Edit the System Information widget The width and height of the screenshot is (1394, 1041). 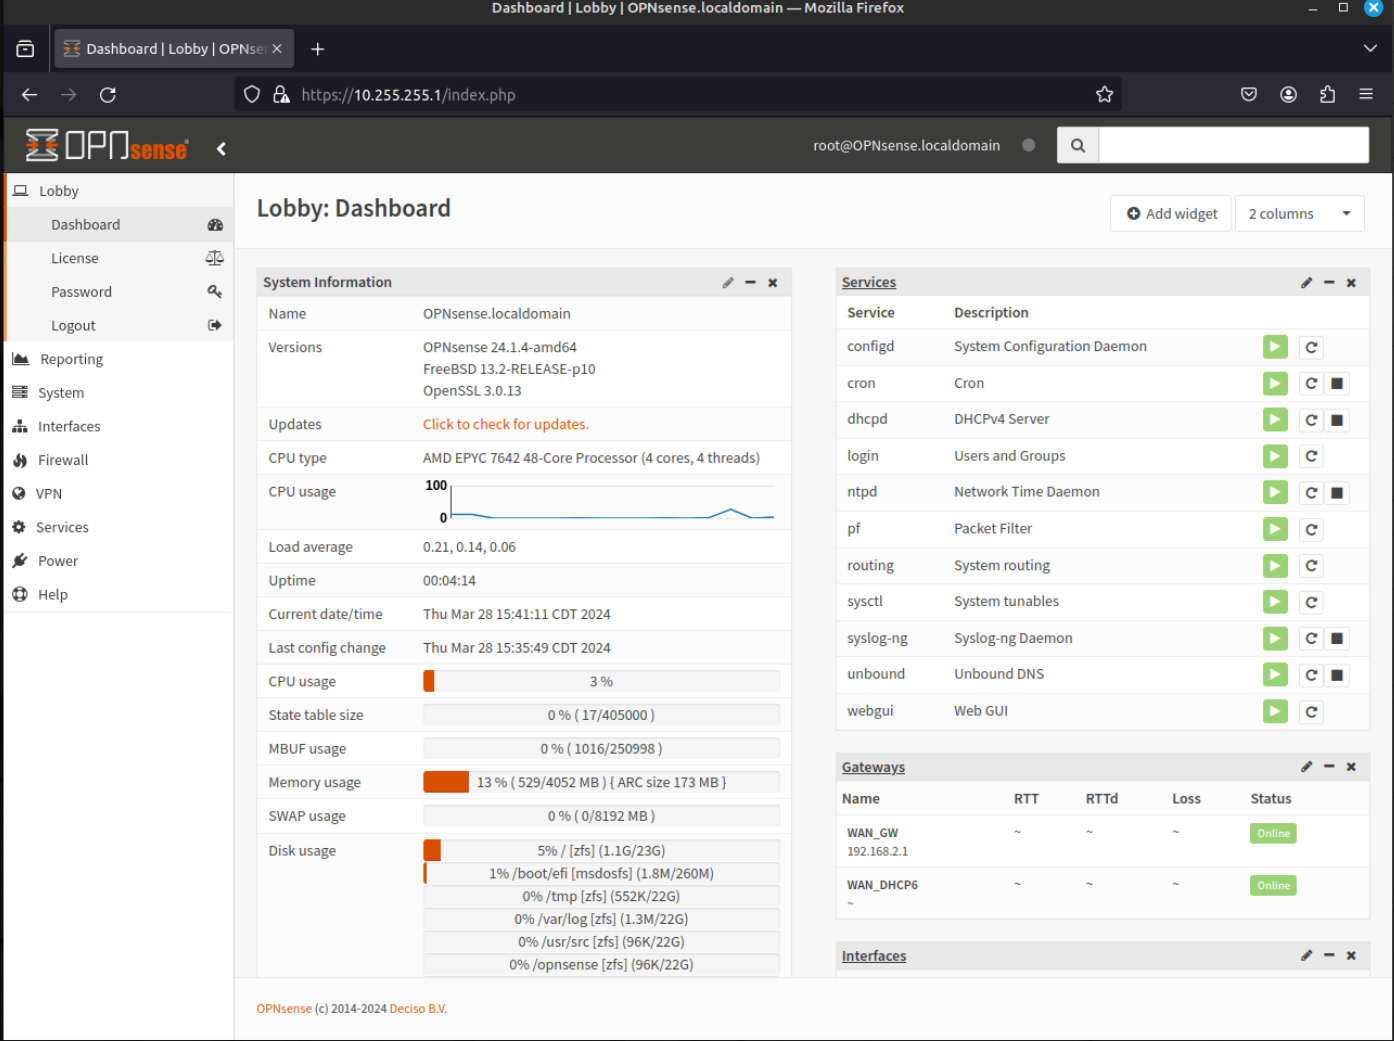pos(728,283)
